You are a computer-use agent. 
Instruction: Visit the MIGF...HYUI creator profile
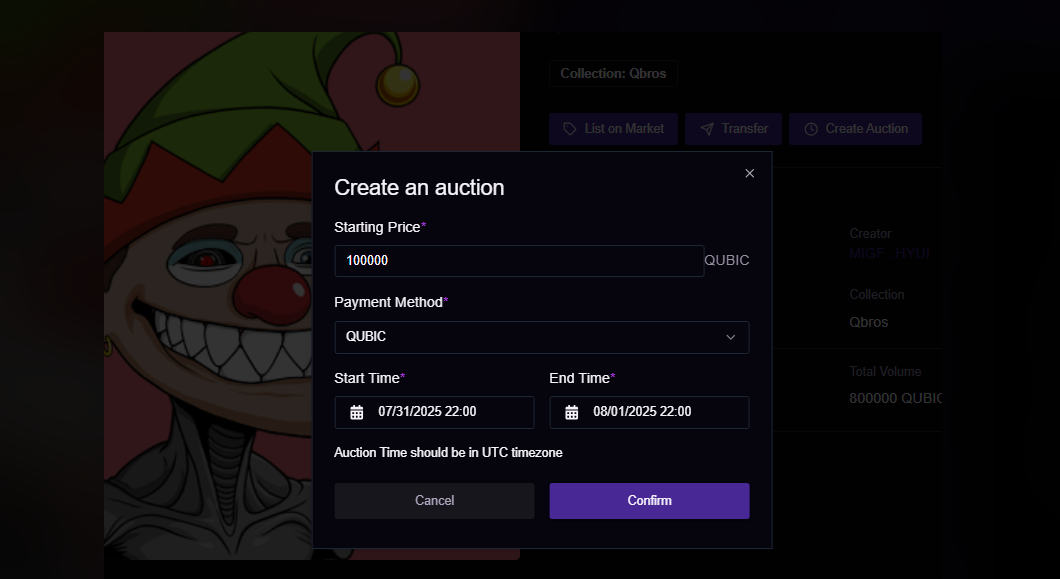[888, 253]
